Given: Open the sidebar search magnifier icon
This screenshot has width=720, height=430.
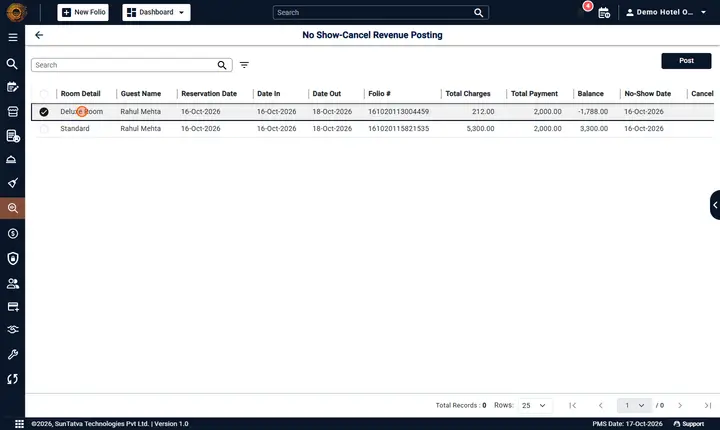Looking at the screenshot, I should tap(12, 64).
